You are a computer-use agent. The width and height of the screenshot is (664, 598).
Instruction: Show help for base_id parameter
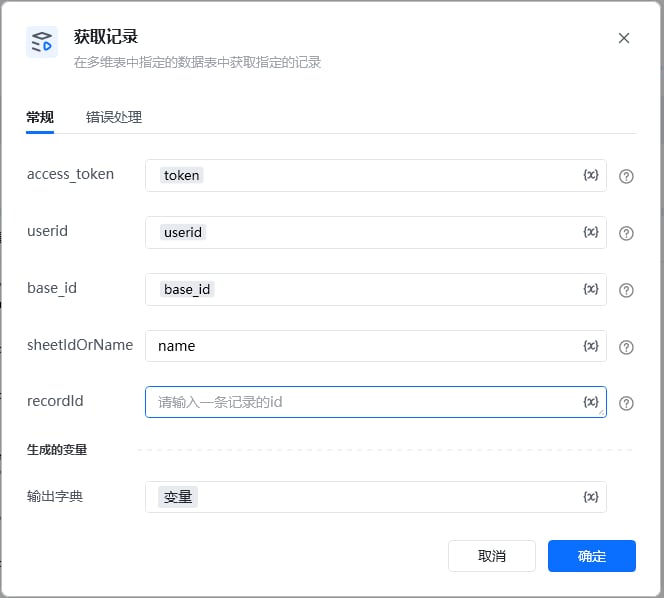(626, 290)
